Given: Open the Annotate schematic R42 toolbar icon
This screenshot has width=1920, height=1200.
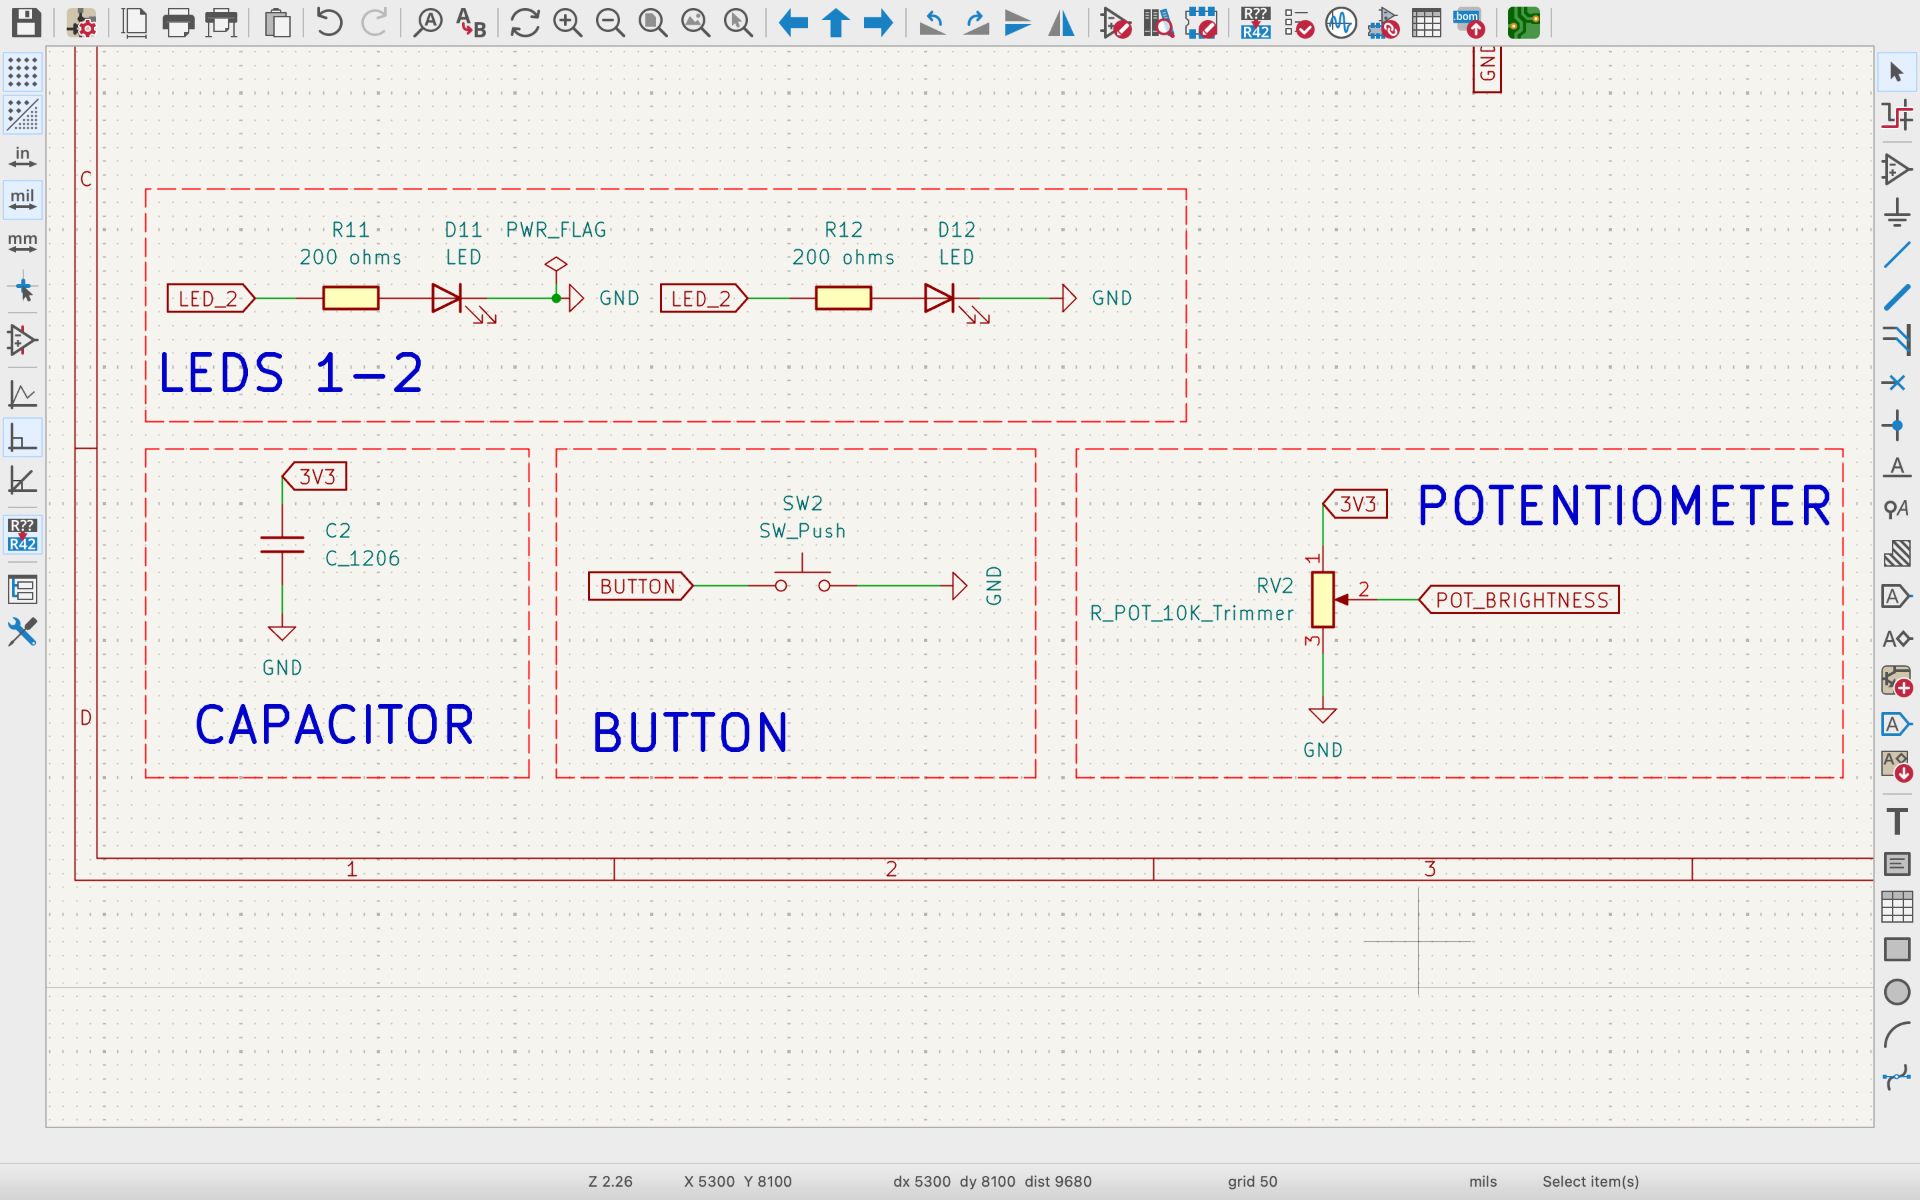Looking at the screenshot, I should (x=1255, y=22).
